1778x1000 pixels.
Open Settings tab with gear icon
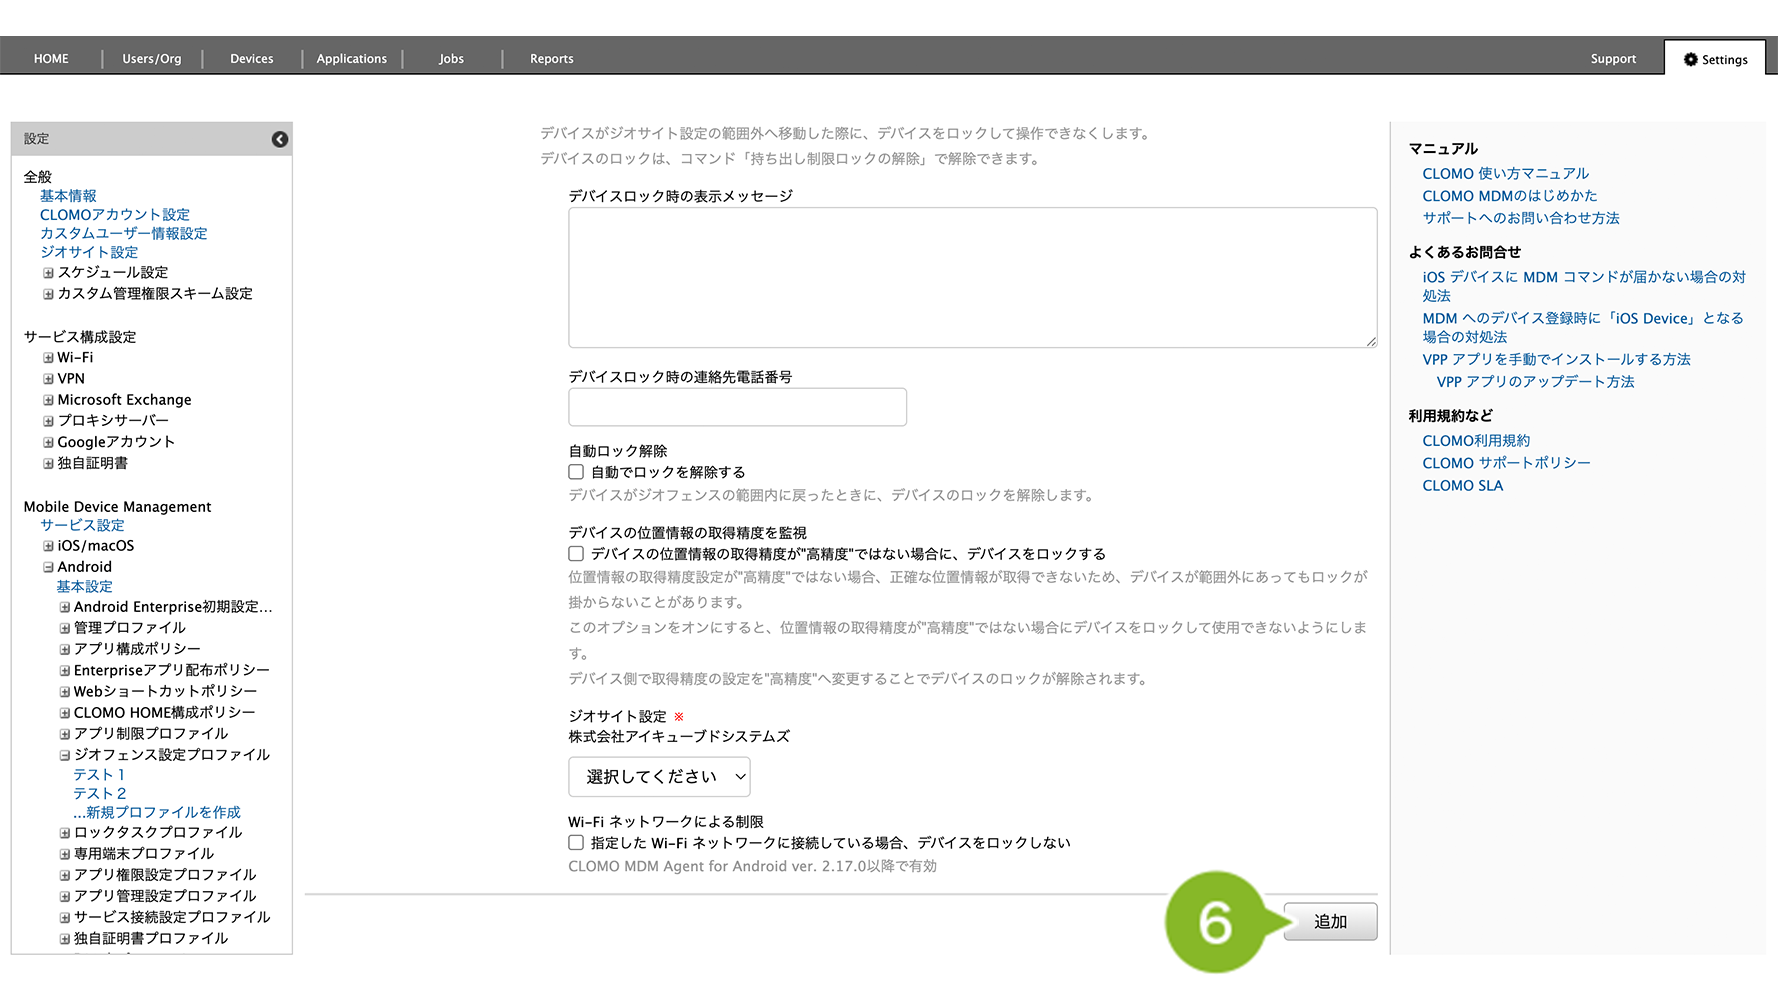pyautogui.click(x=1715, y=59)
